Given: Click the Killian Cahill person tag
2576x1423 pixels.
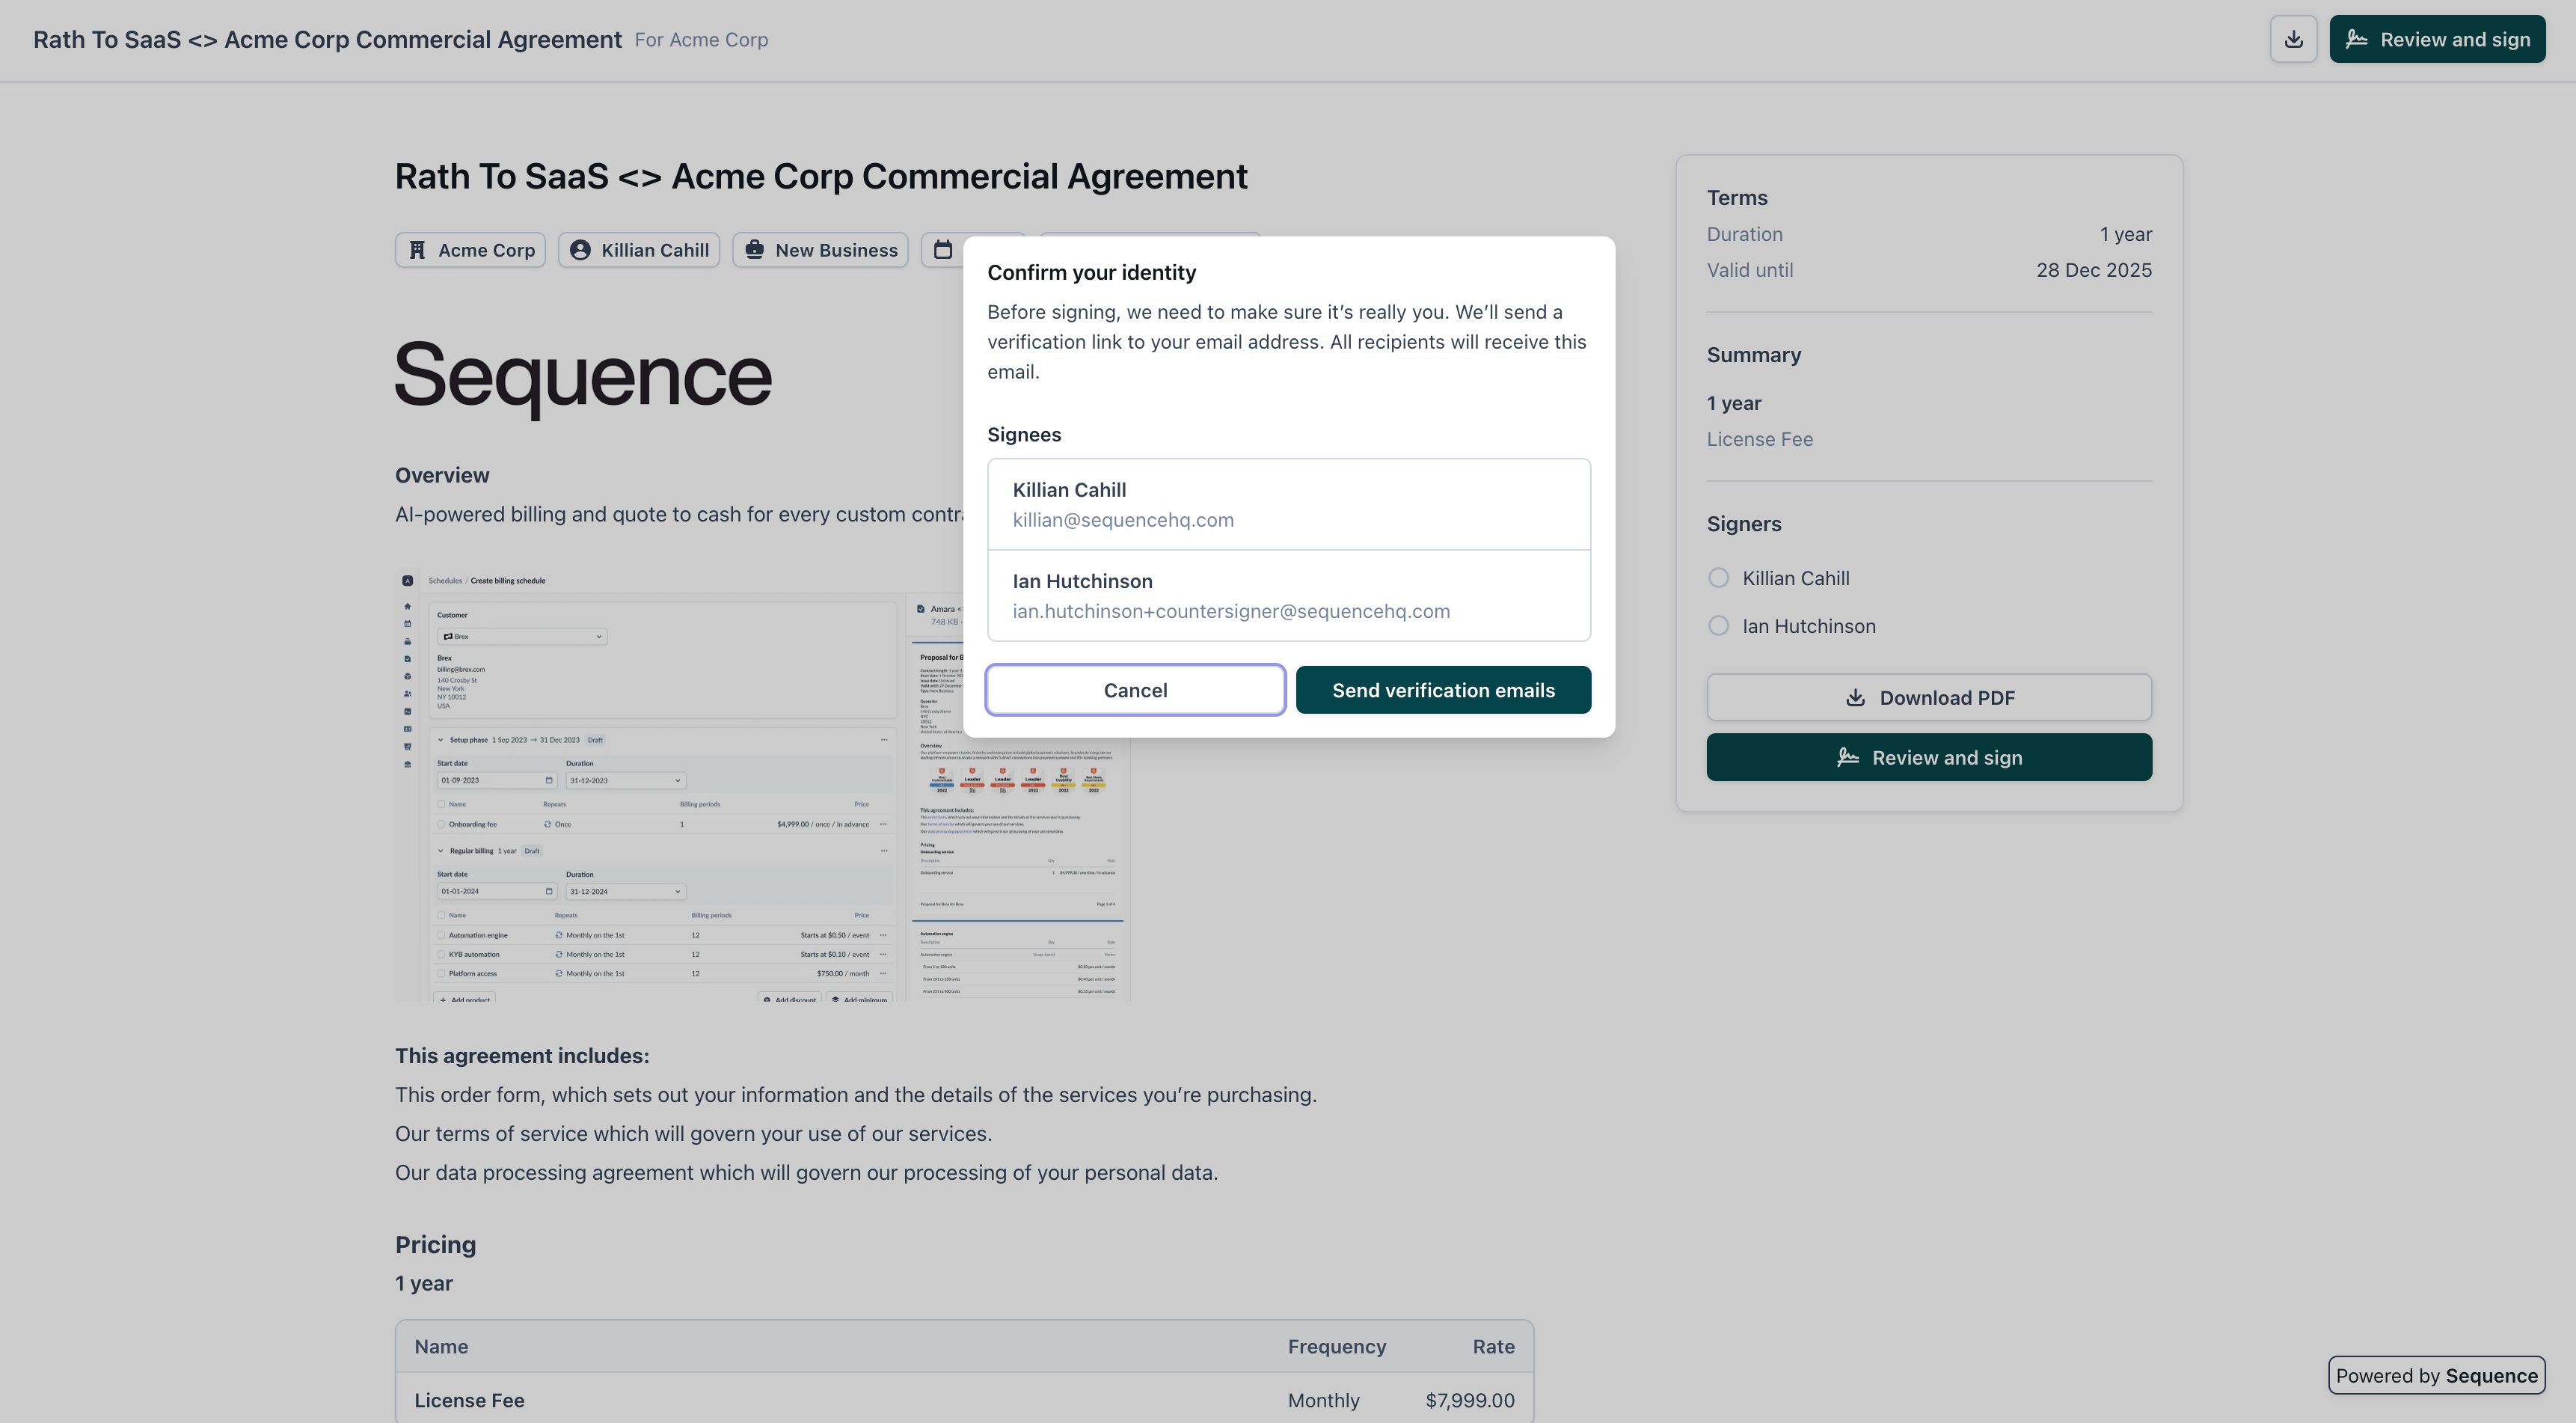Looking at the screenshot, I should 639,250.
